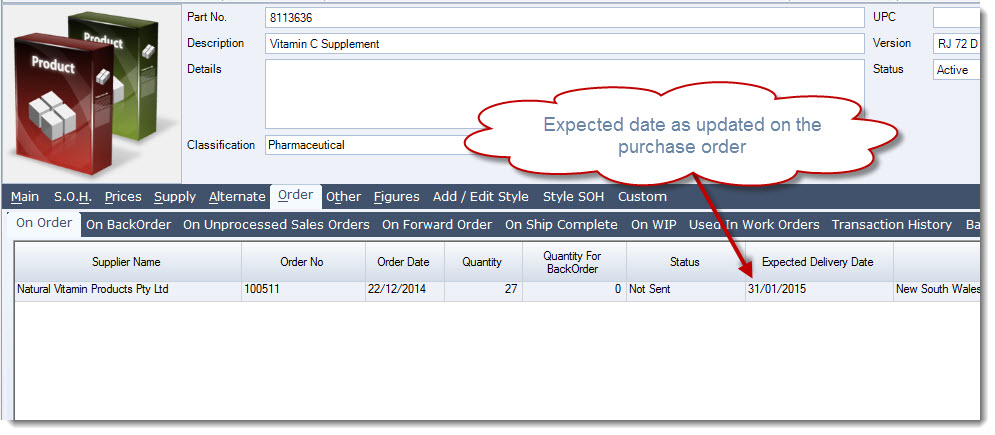Viewport: 995px width, 435px height.
Task: Switch to the On WIP sub-tab
Action: point(654,224)
